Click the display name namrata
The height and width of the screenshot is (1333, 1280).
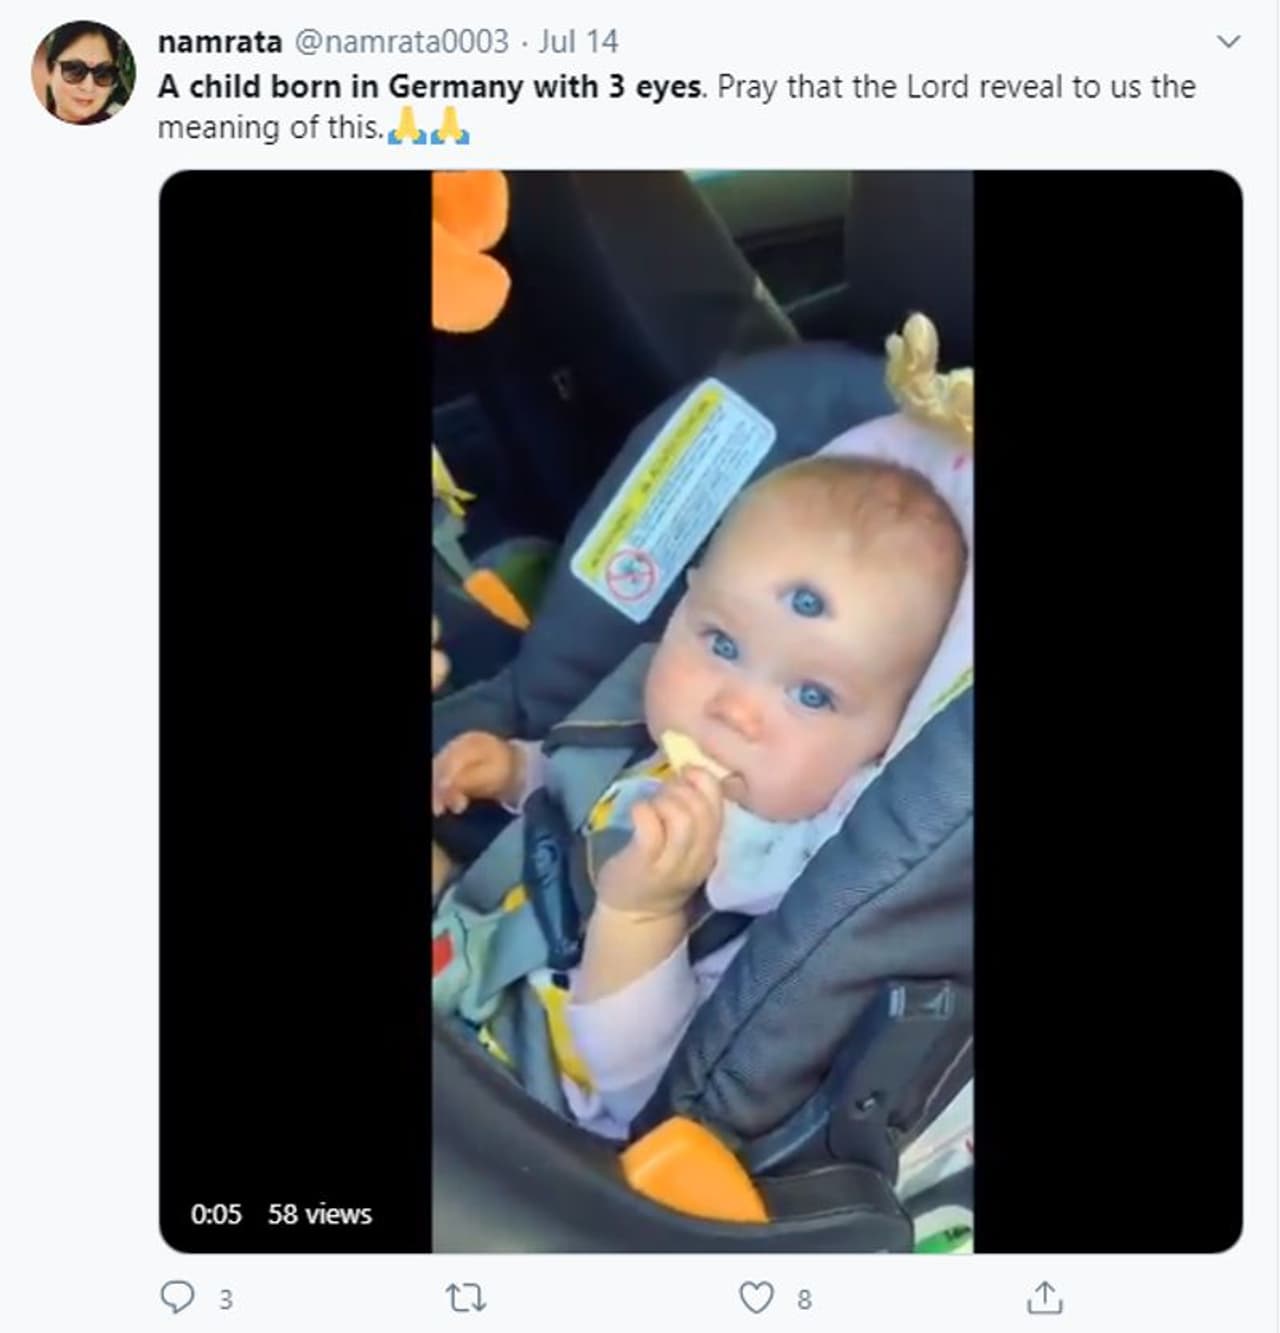[x=220, y=42]
